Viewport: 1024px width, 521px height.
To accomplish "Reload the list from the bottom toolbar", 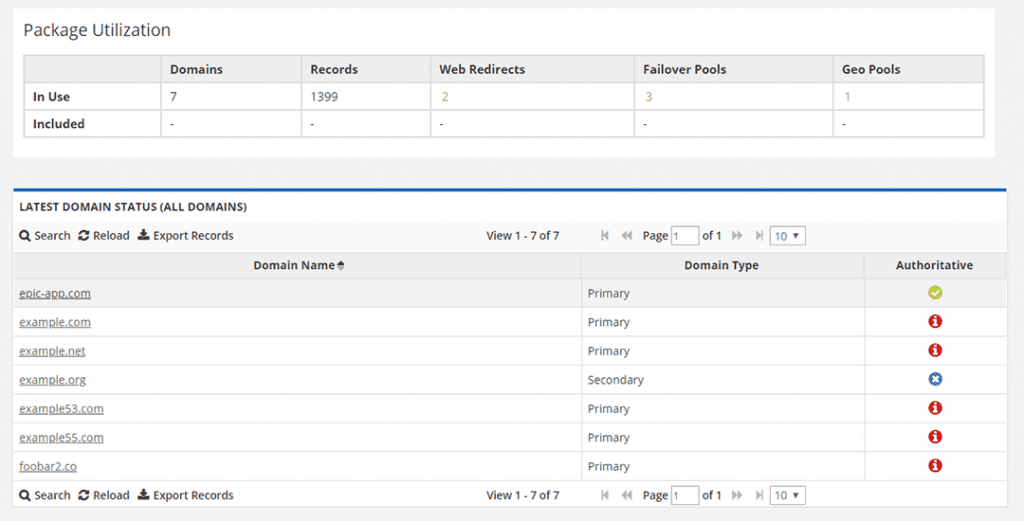I will pos(104,496).
